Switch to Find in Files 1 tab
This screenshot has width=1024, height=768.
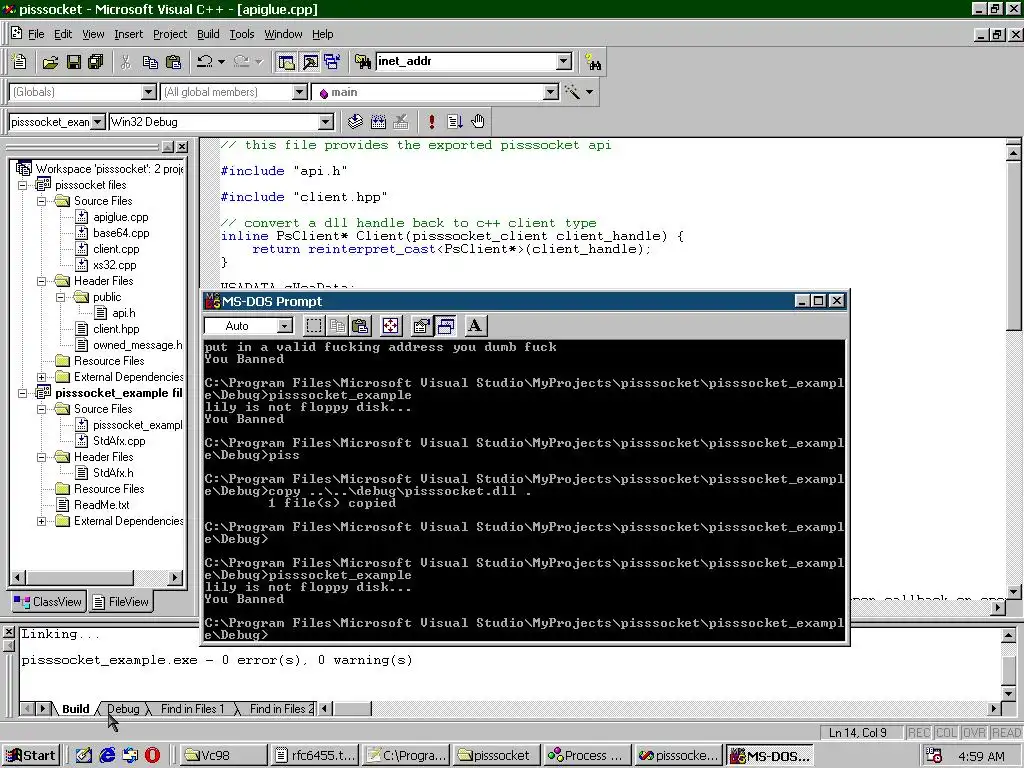[192, 709]
